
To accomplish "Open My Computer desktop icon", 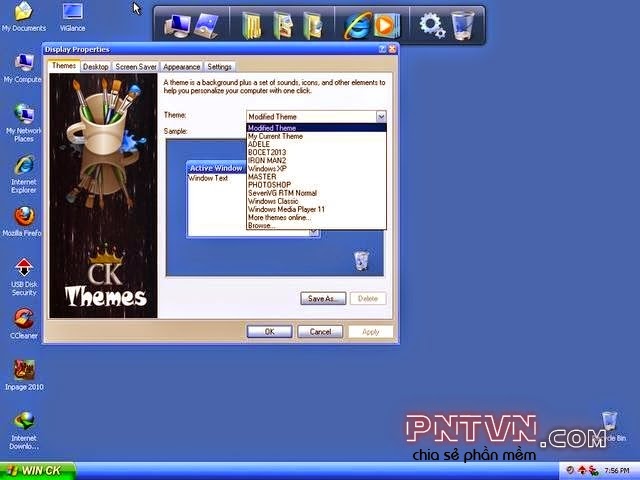I will (22, 68).
